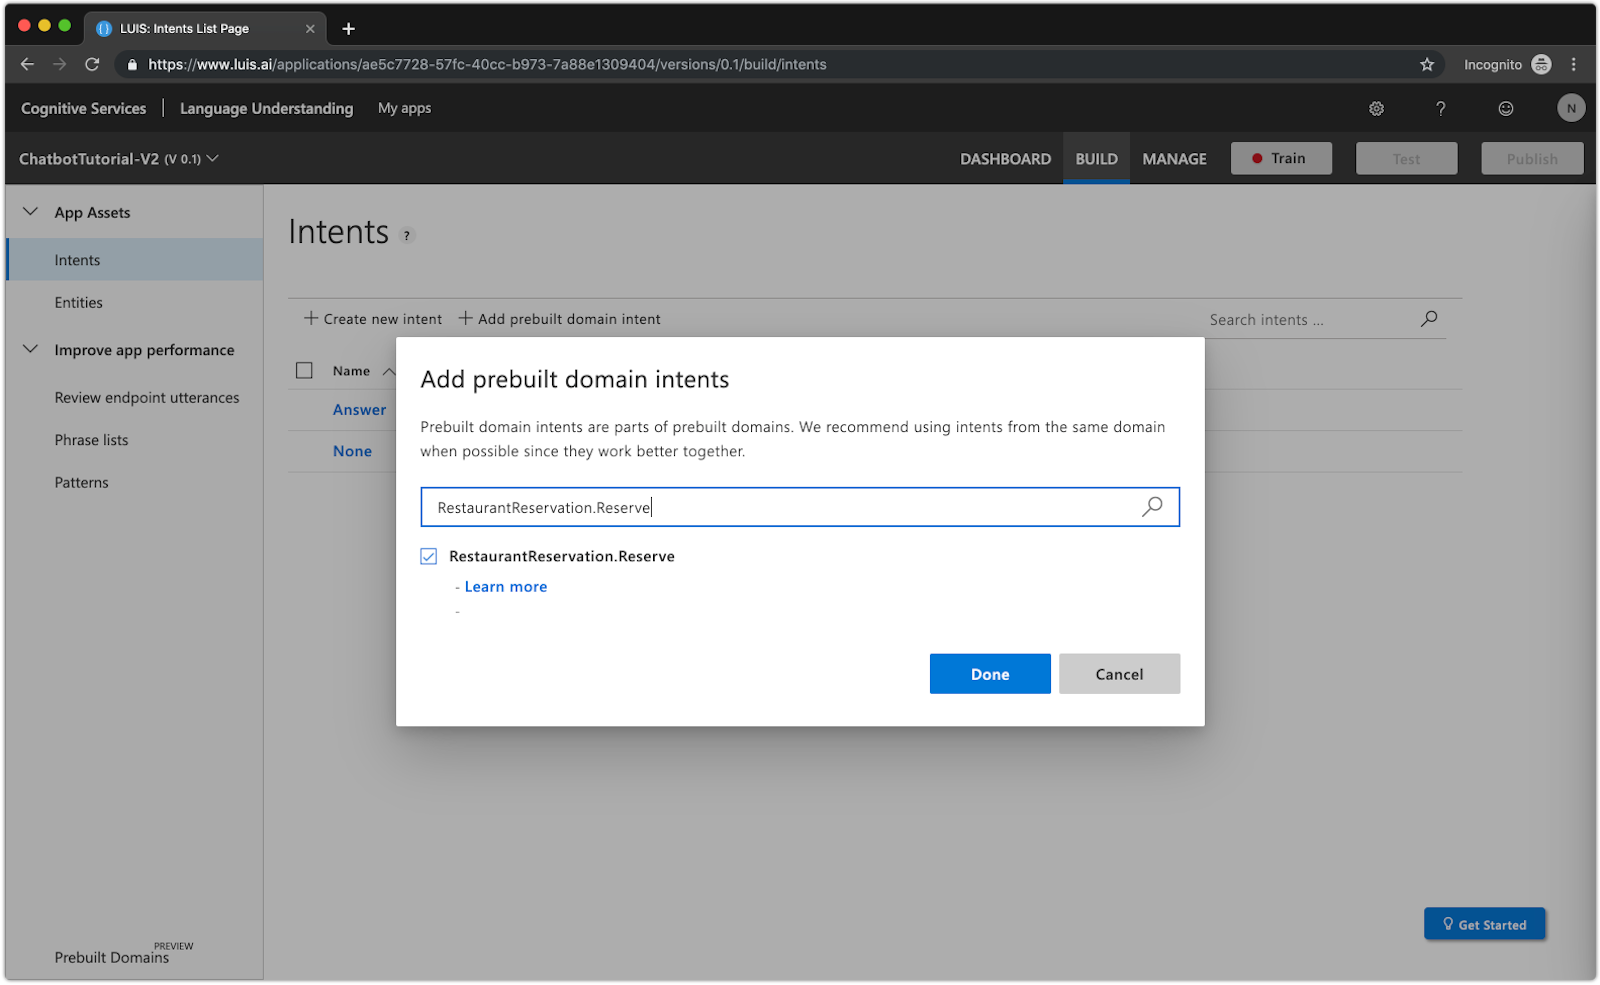The image size is (1600, 985).
Task: Switch to the MANAGE tab
Action: coord(1174,158)
